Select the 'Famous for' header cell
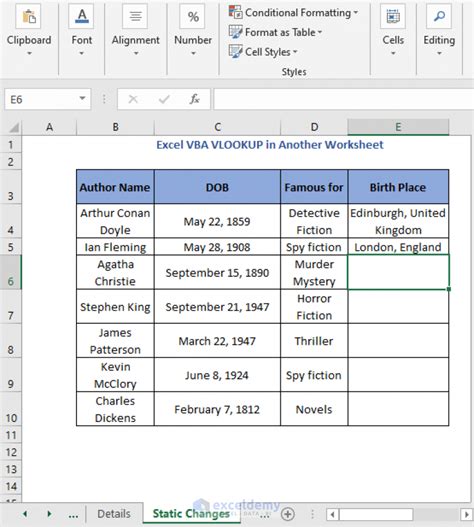The image size is (474, 527). [x=314, y=187]
